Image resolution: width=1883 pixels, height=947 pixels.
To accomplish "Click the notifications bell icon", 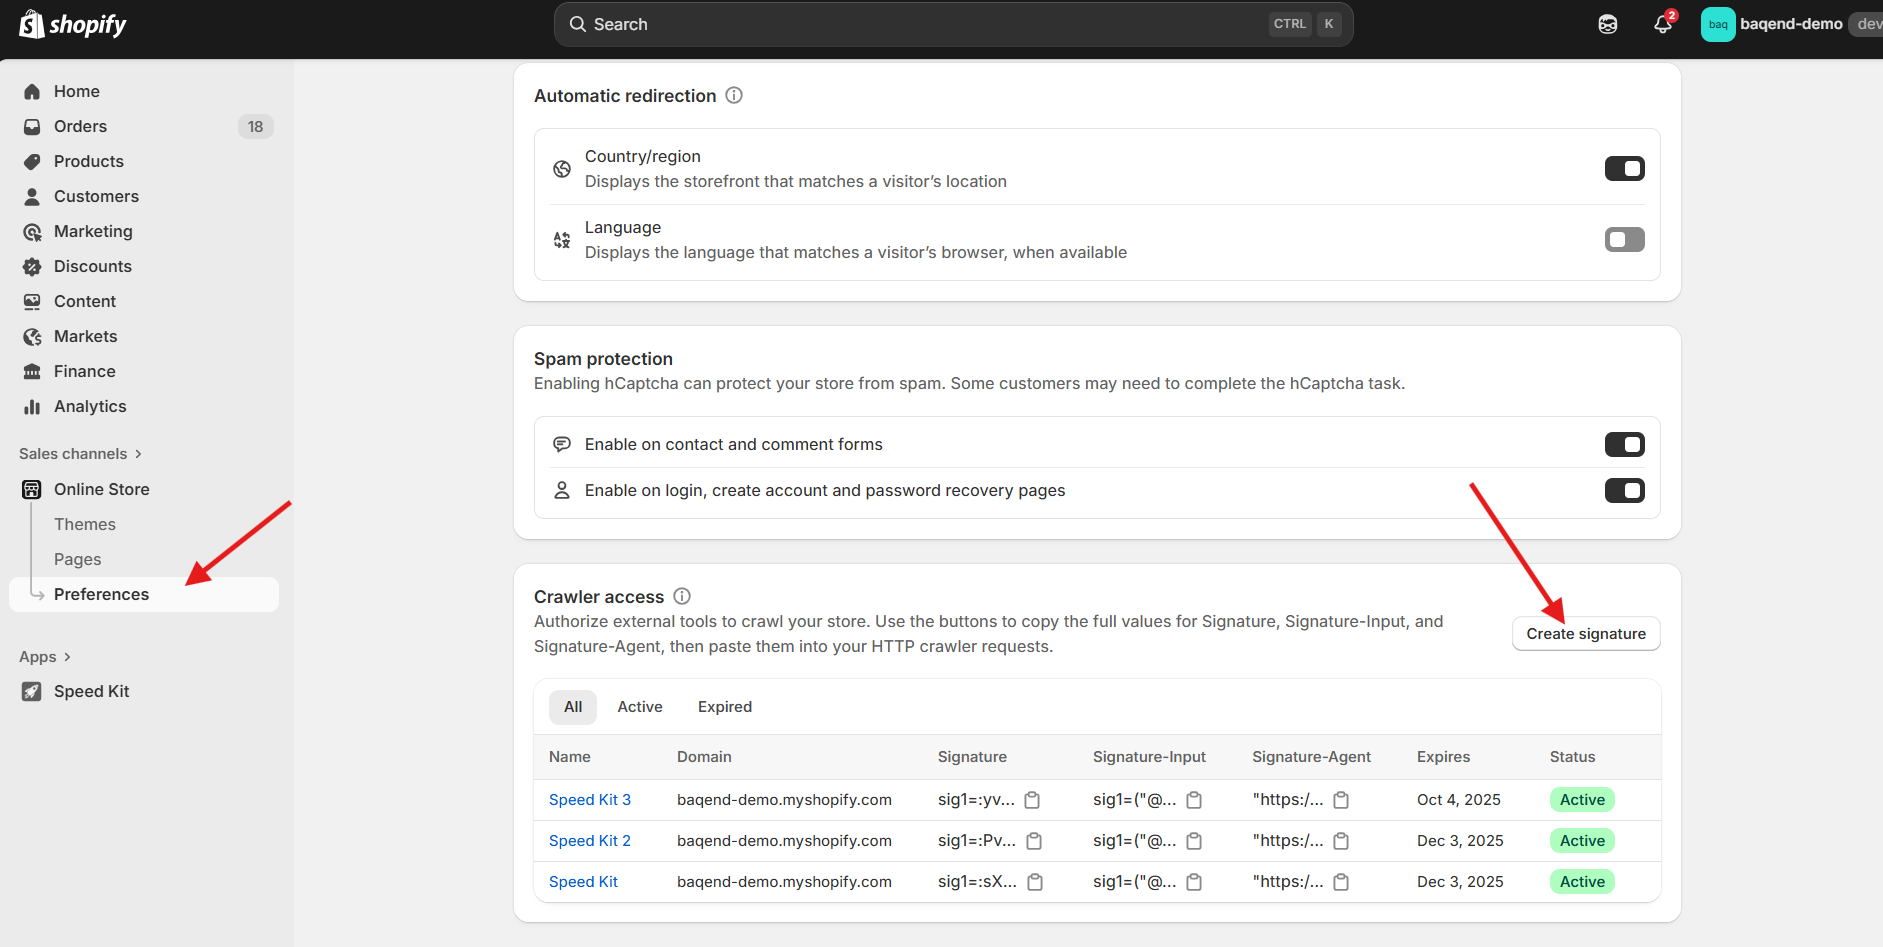I will (1662, 24).
